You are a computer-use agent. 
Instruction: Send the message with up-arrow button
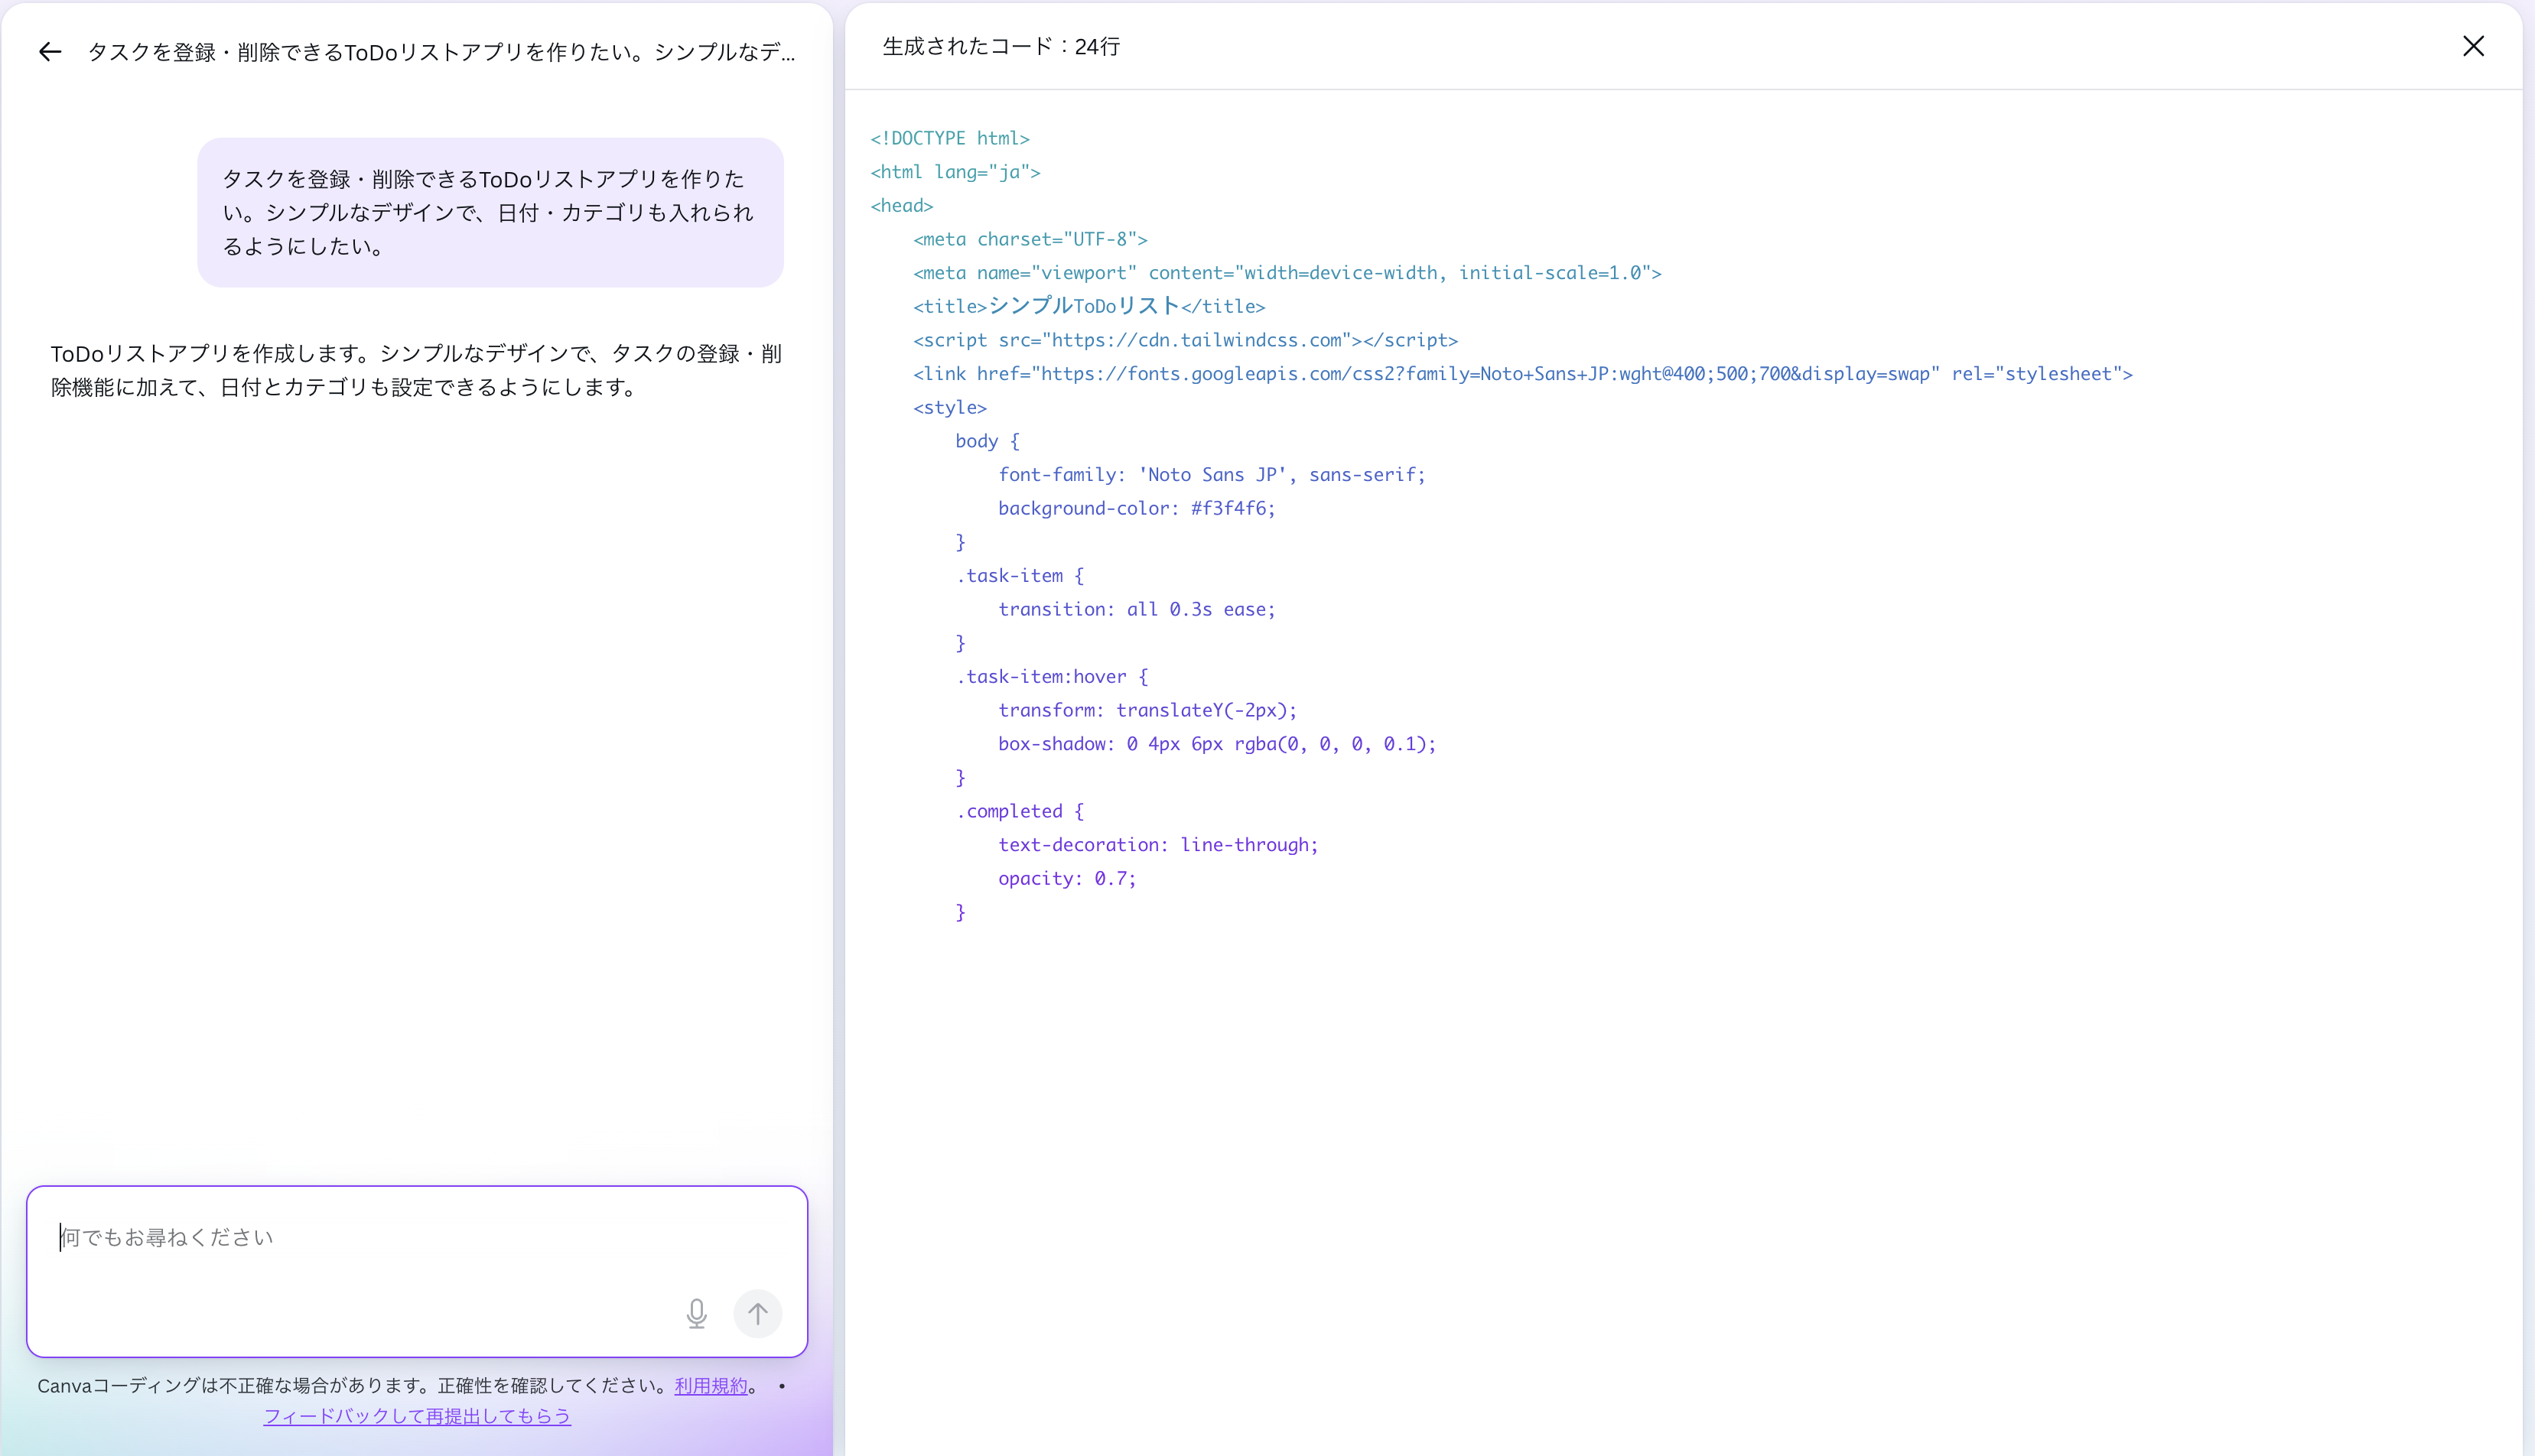[758, 1313]
